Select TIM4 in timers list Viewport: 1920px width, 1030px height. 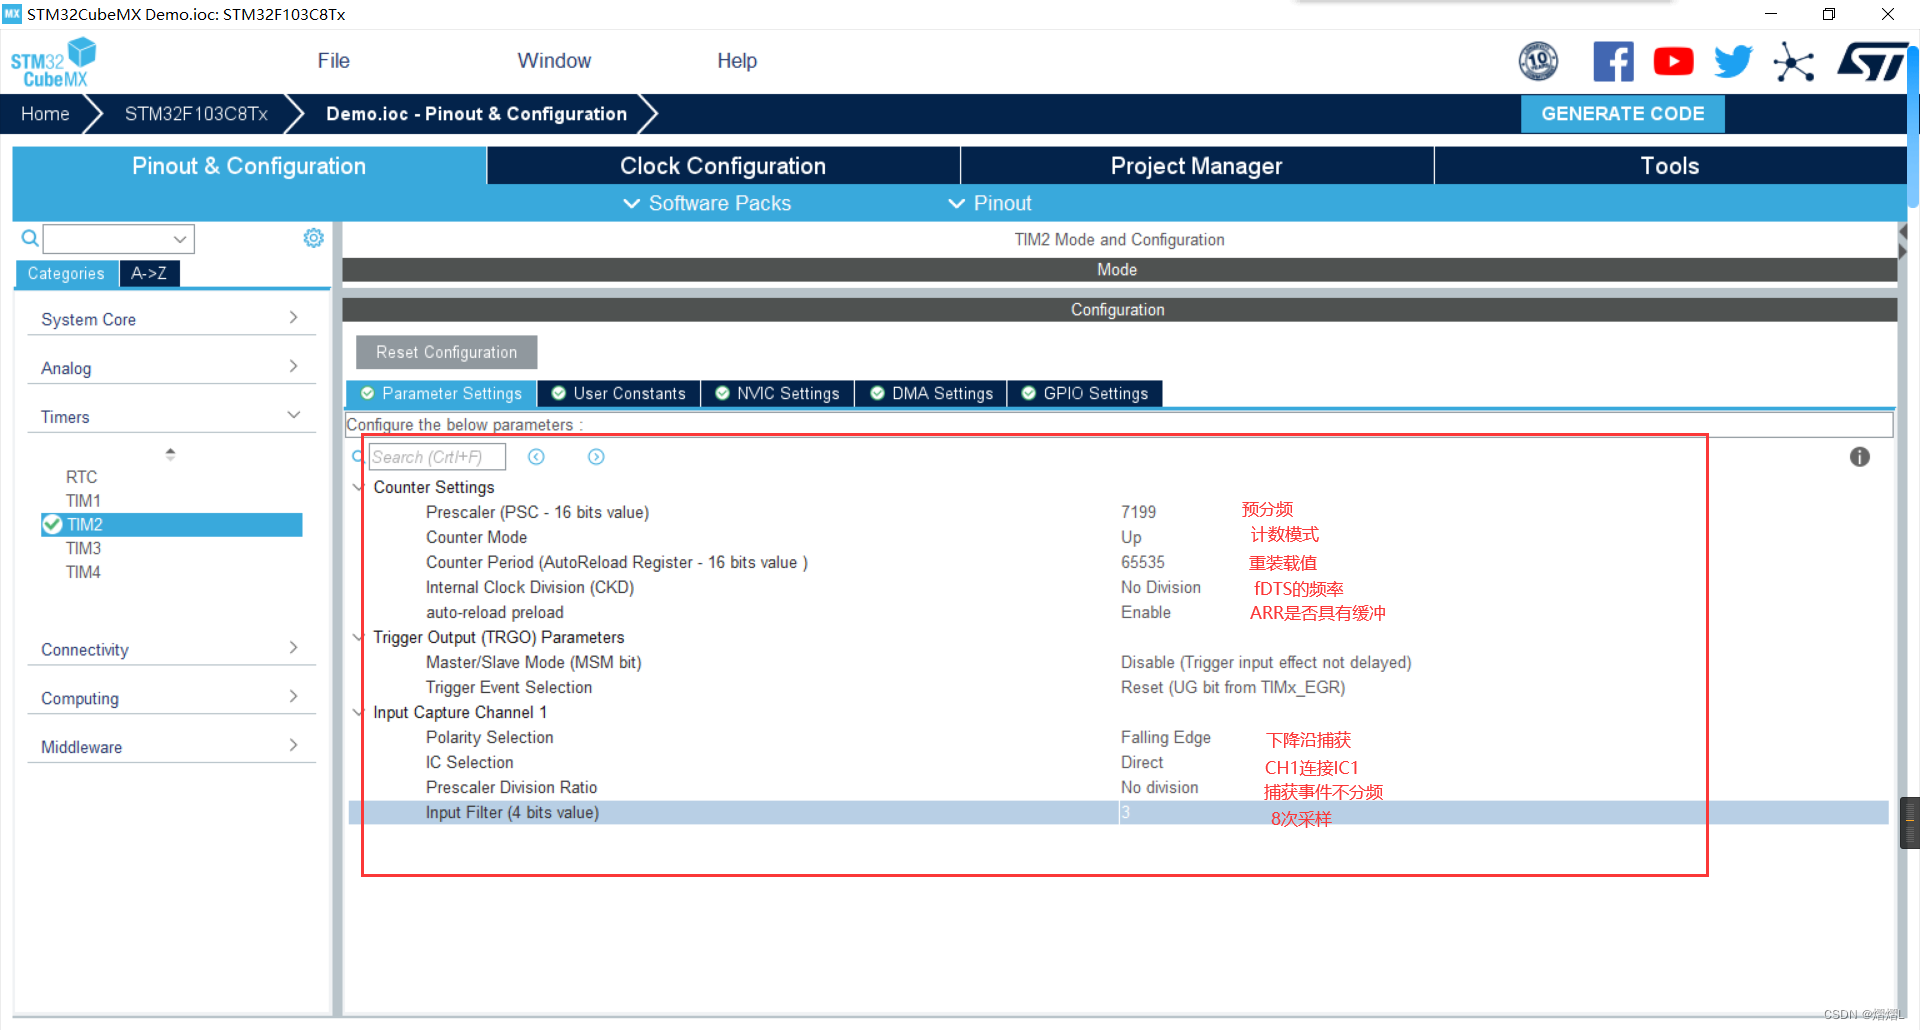83,572
